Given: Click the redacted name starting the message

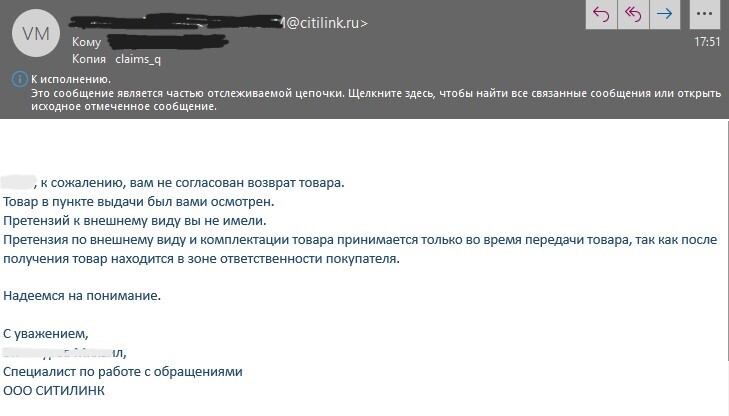Looking at the screenshot, I should point(18,182).
